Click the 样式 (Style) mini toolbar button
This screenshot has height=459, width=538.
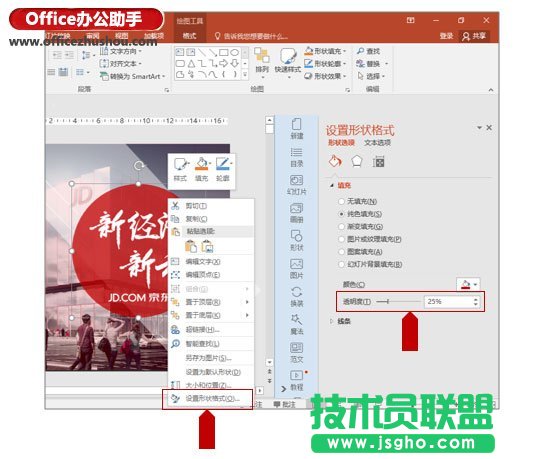[180, 170]
